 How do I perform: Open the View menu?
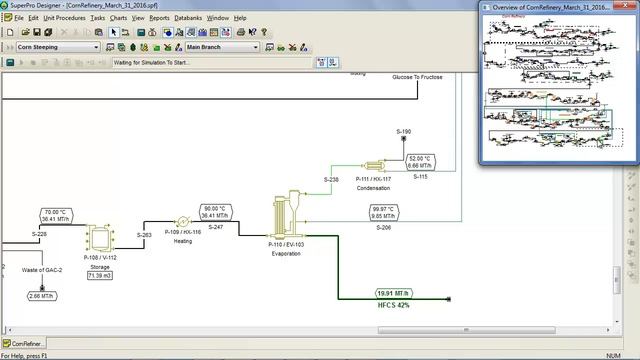pyautogui.click(x=138, y=18)
